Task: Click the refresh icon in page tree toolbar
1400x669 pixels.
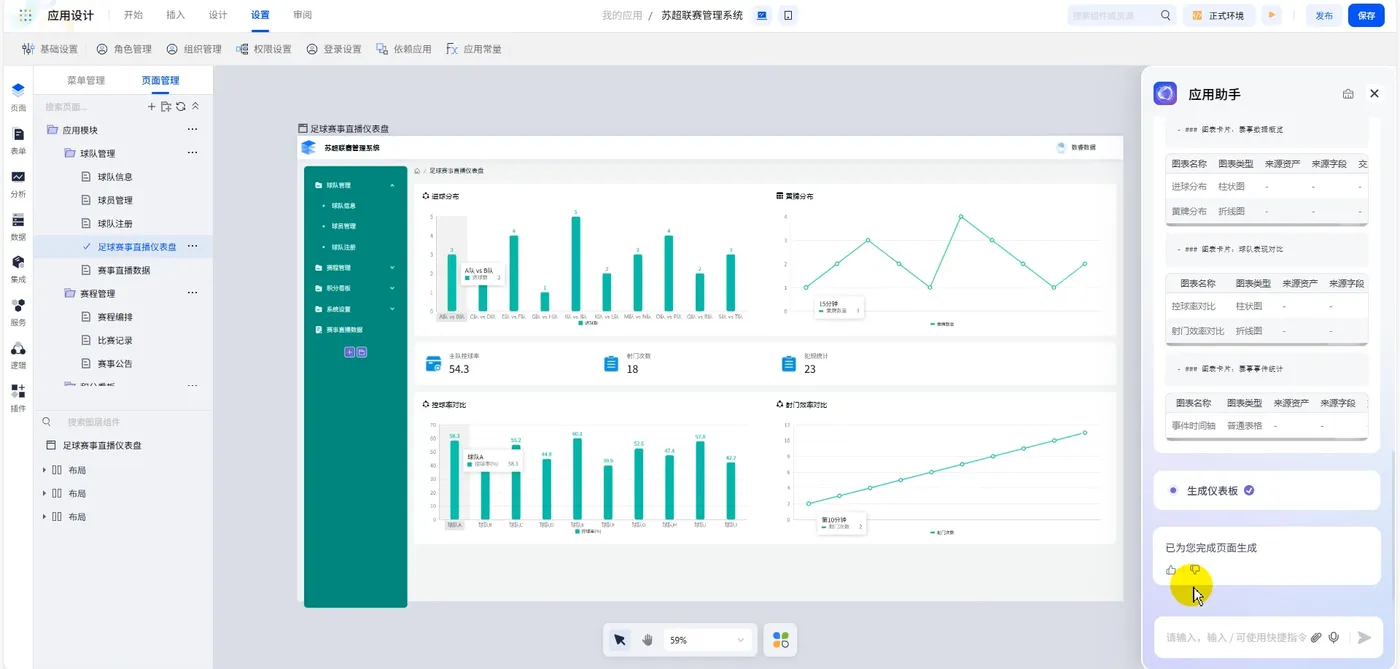Action: click(181, 106)
